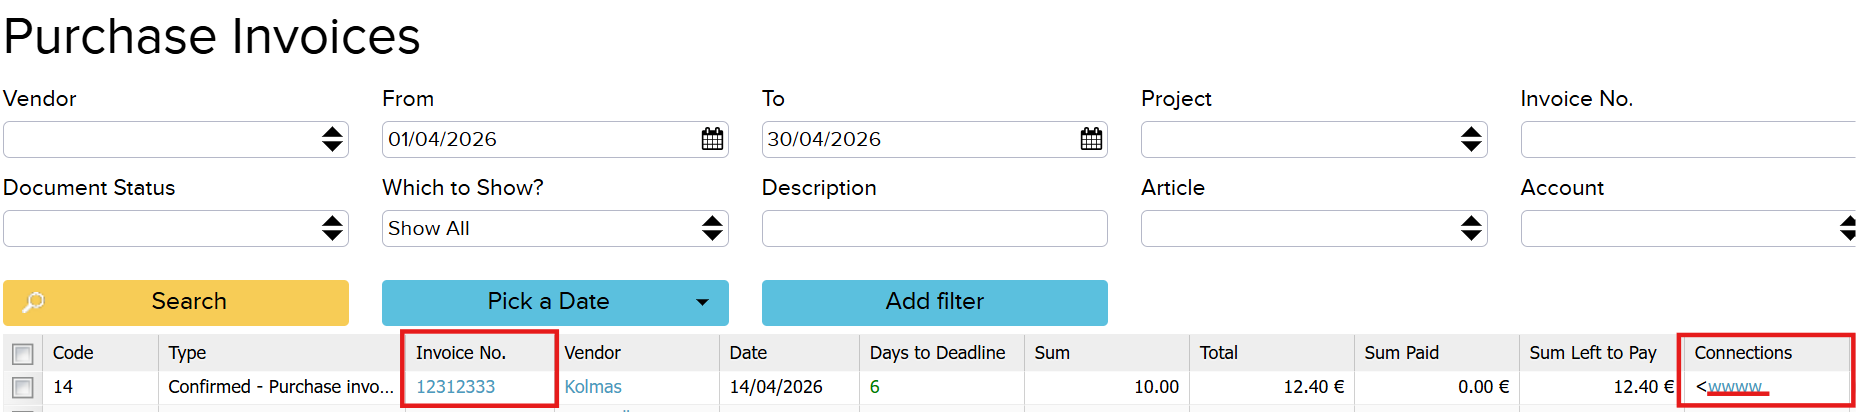This screenshot has width=1856, height=412.
Task: Open the Kolmas vendor link
Action: (593, 387)
